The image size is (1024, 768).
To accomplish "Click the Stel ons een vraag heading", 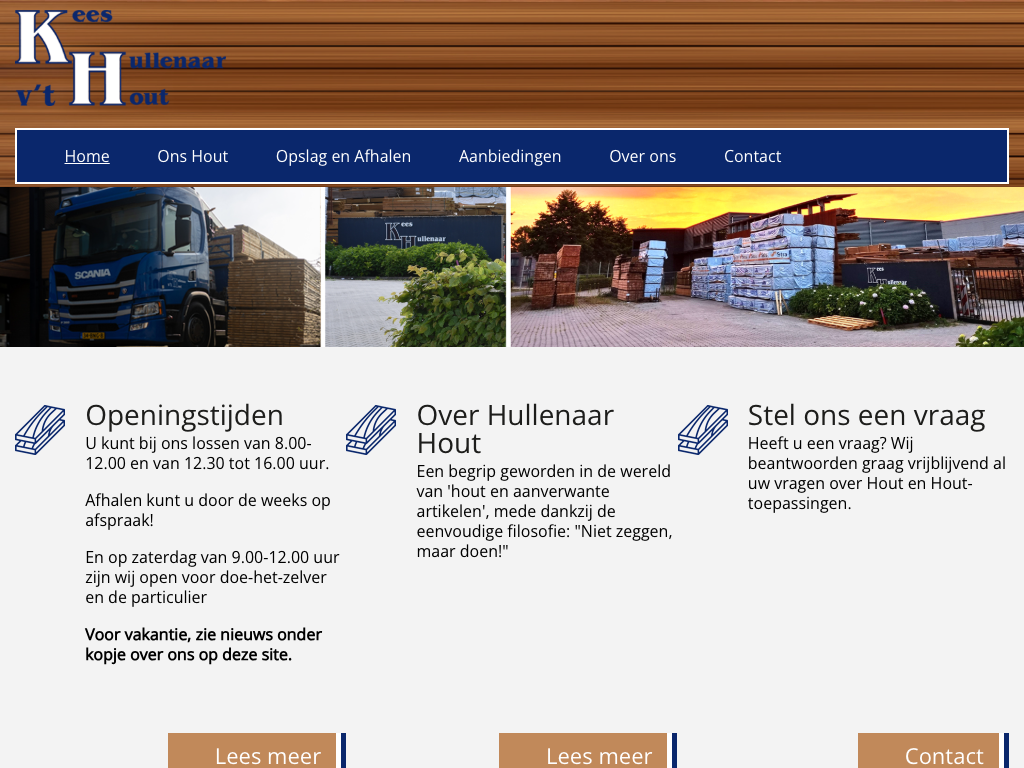I will [x=866, y=415].
